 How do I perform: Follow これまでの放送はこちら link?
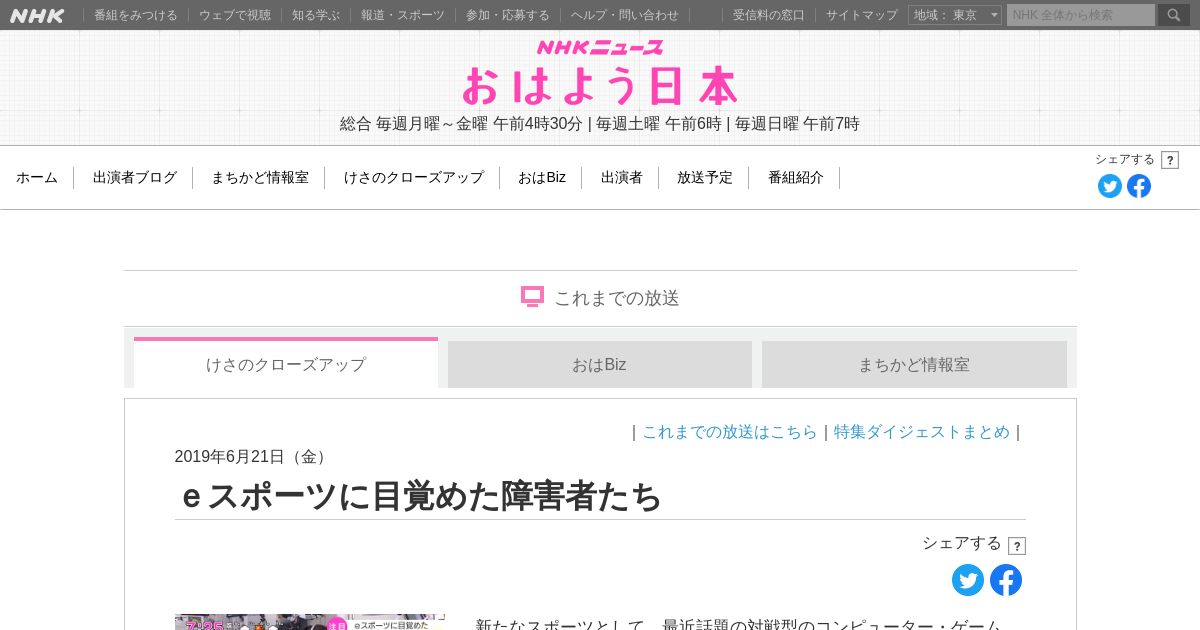(x=730, y=432)
